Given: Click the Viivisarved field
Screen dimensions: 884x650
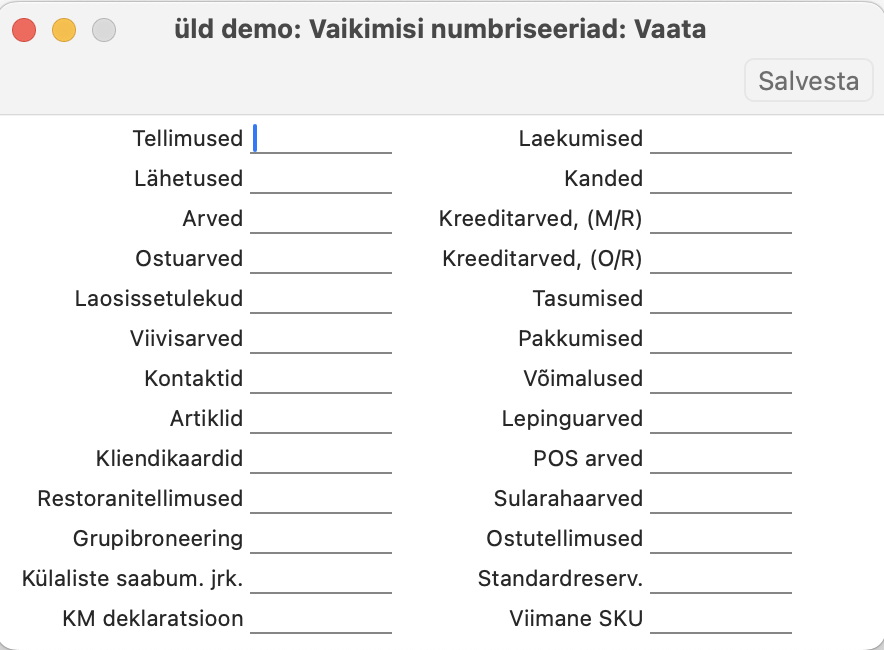Looking at the screenshot, I should pos(321,339).
